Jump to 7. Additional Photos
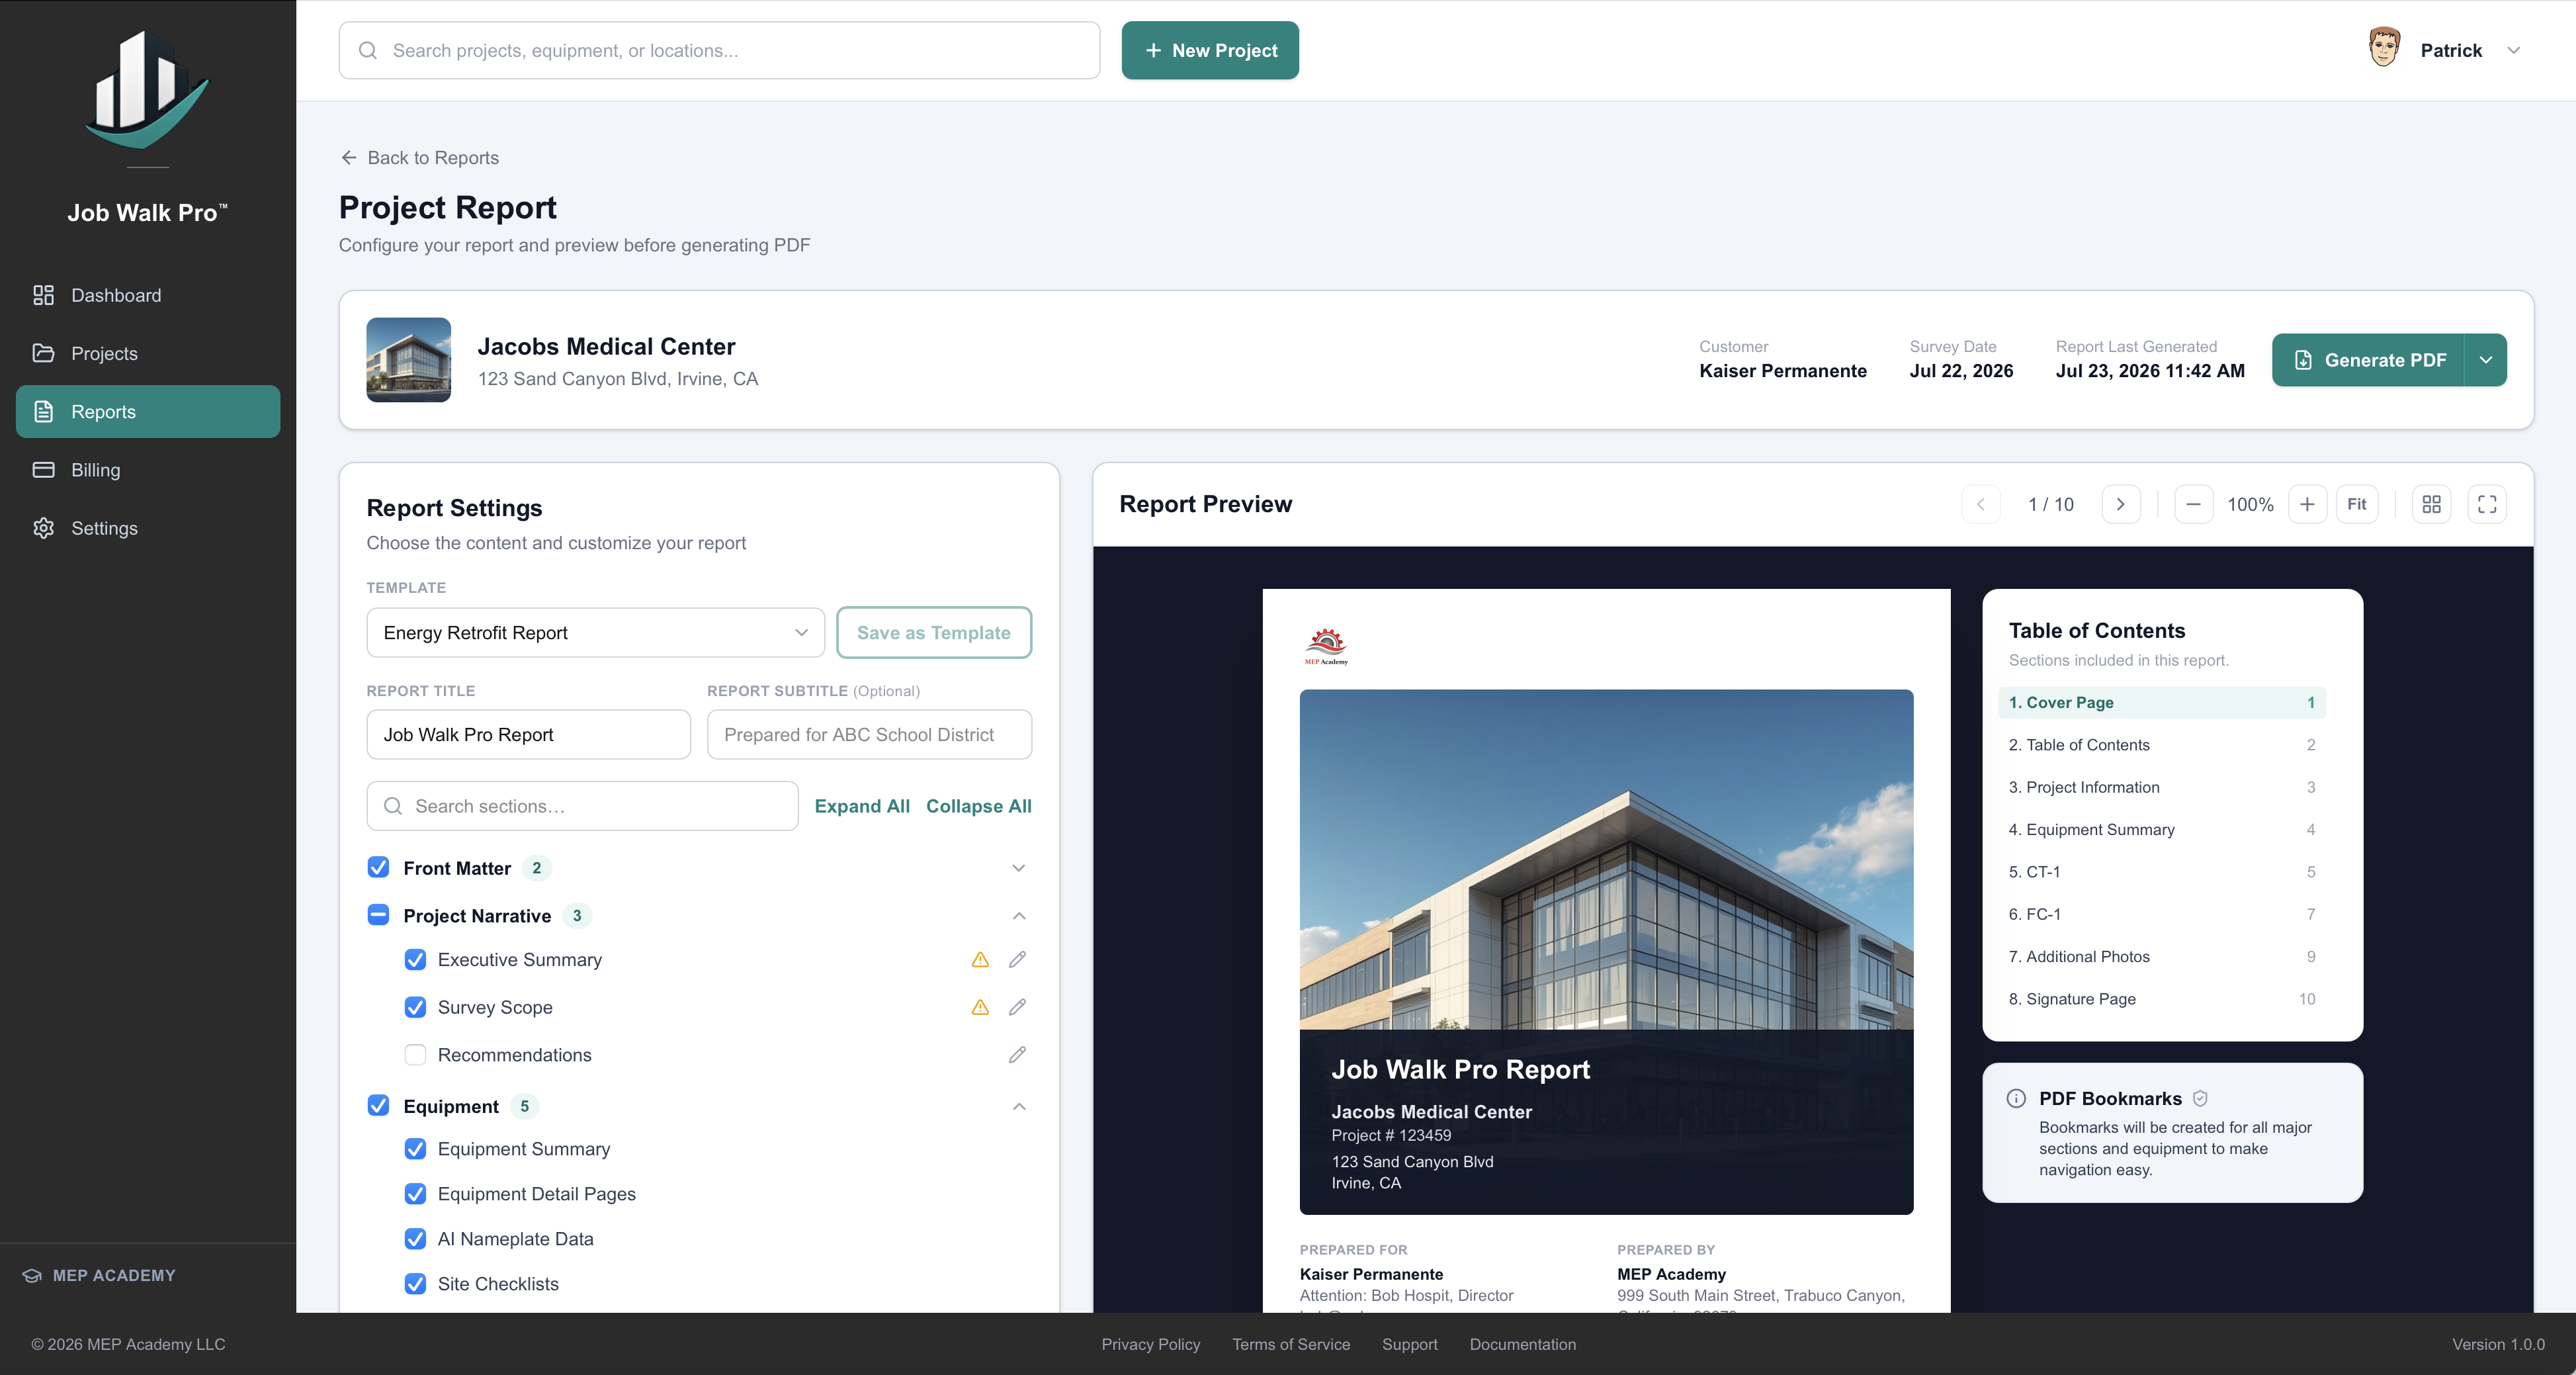 click(x=2162, y=956)
